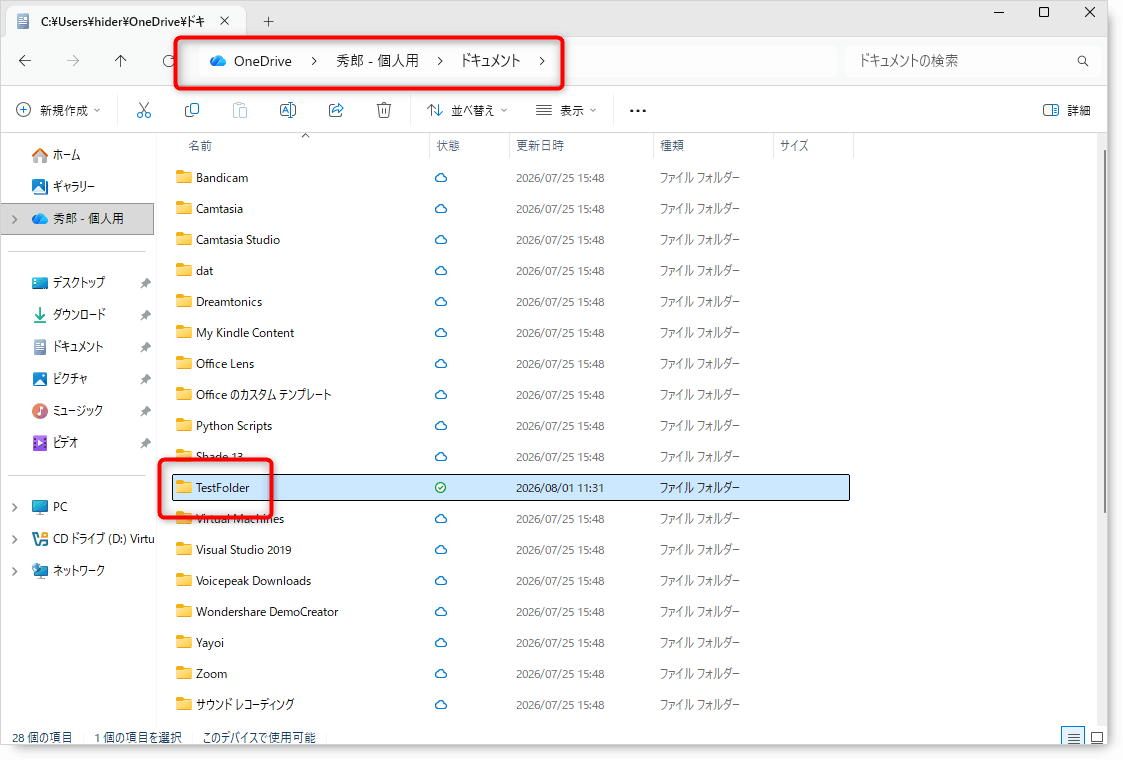Expand the CD ドライブ (D:) chevron
The image size is (1123, 760).
pyautogui.click(x=14, y=539)
